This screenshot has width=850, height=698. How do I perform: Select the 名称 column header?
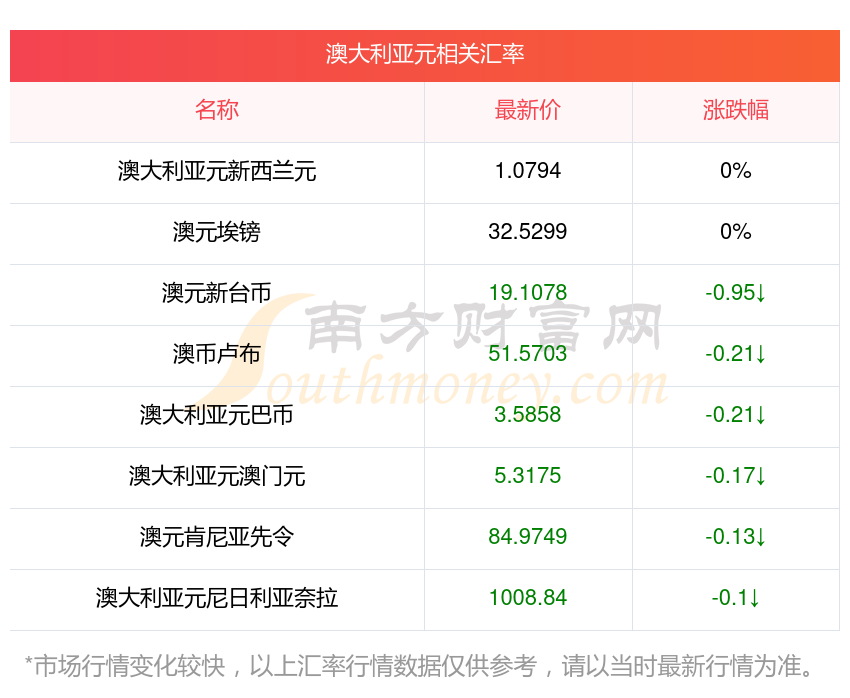coord(217,110)
